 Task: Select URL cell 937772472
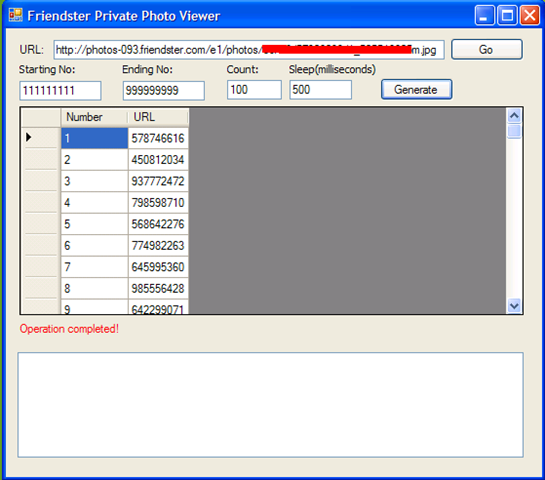coord(158,181)
